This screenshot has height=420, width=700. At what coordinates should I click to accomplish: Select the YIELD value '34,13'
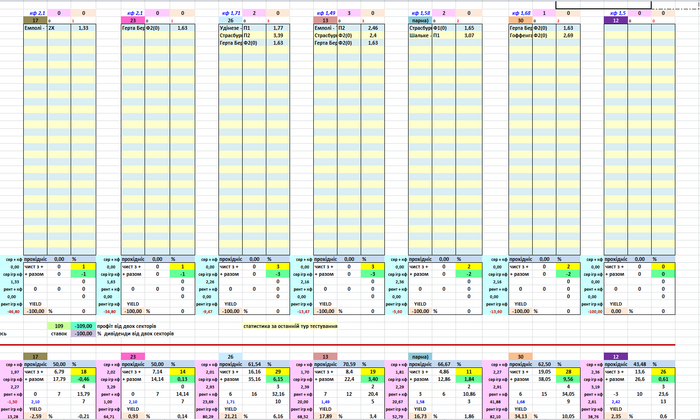click(521, 416)
